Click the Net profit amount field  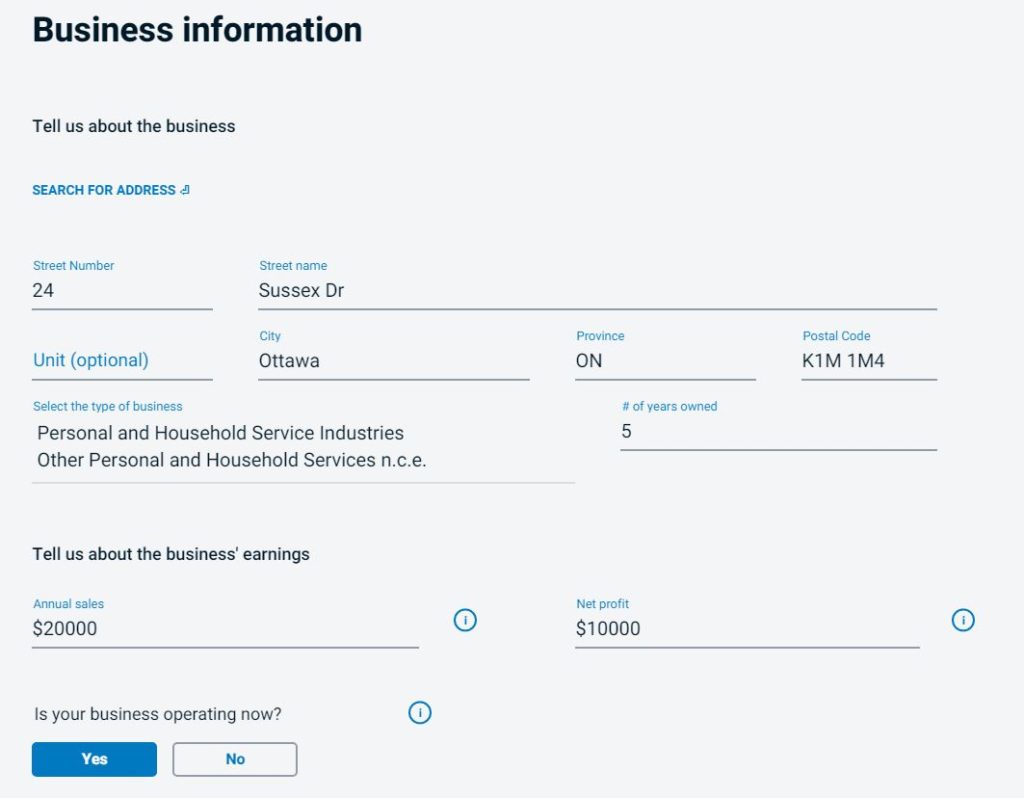coord(746,629)
